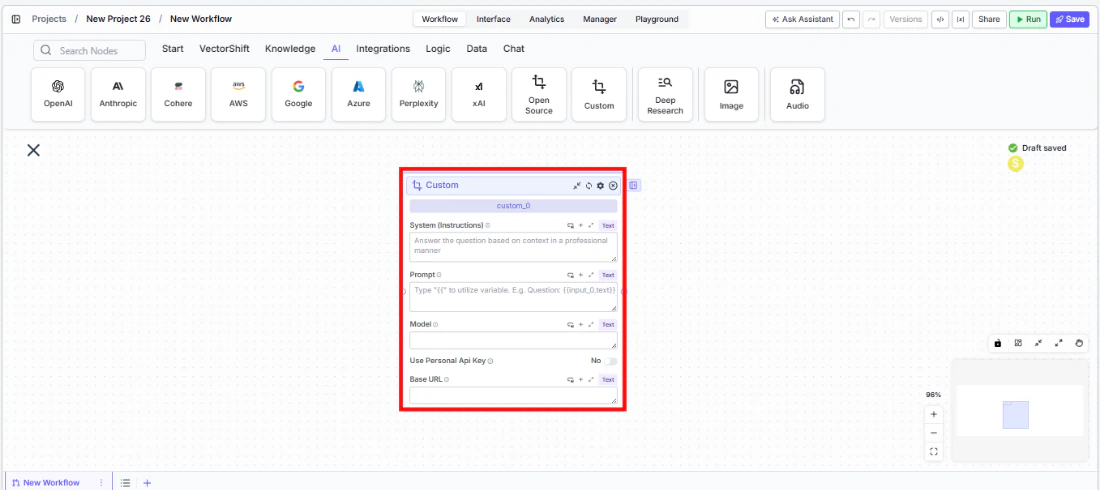The height and width of the screenshot is (490, 1100).
Task: Expand the System (Instructions) field editor
Action: (591, 226)
